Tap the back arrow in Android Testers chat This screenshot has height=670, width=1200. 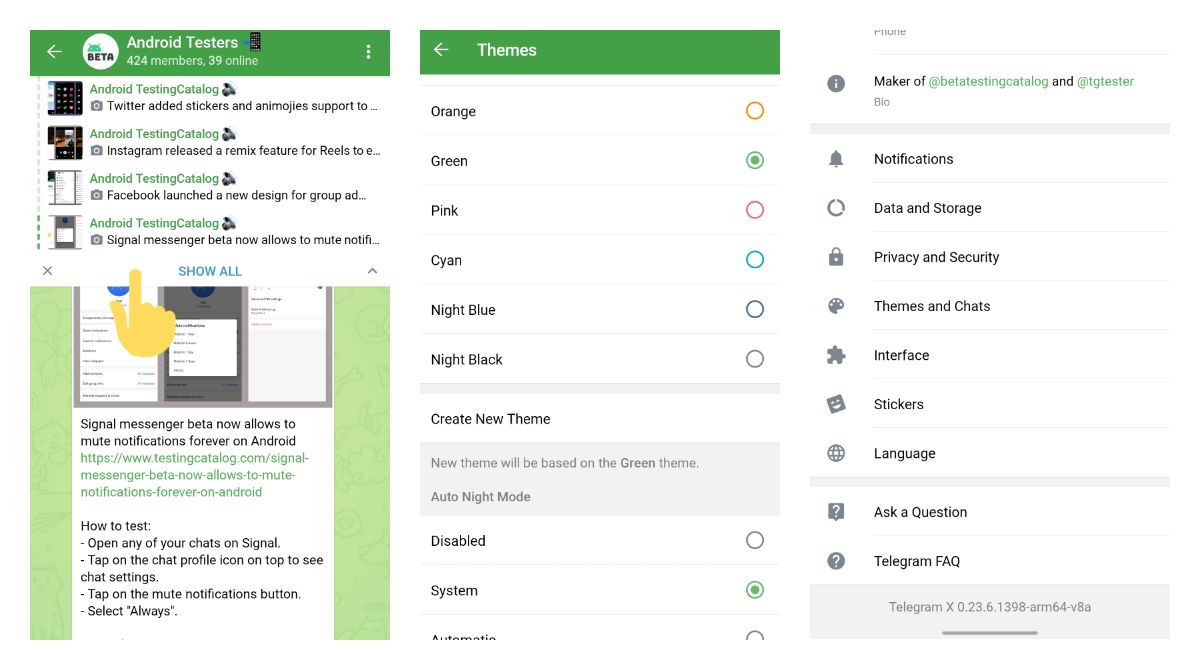click(54, 51)
